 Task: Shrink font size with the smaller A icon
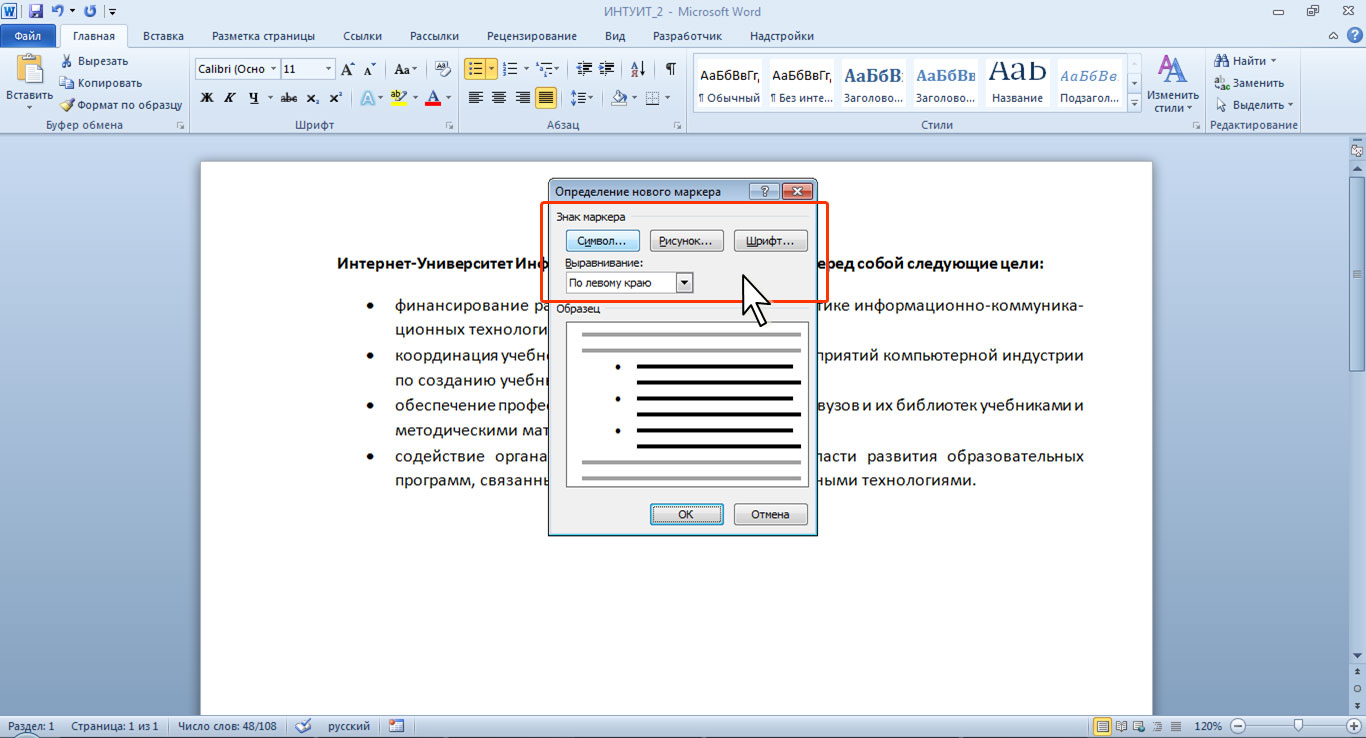tap(369, 69)
